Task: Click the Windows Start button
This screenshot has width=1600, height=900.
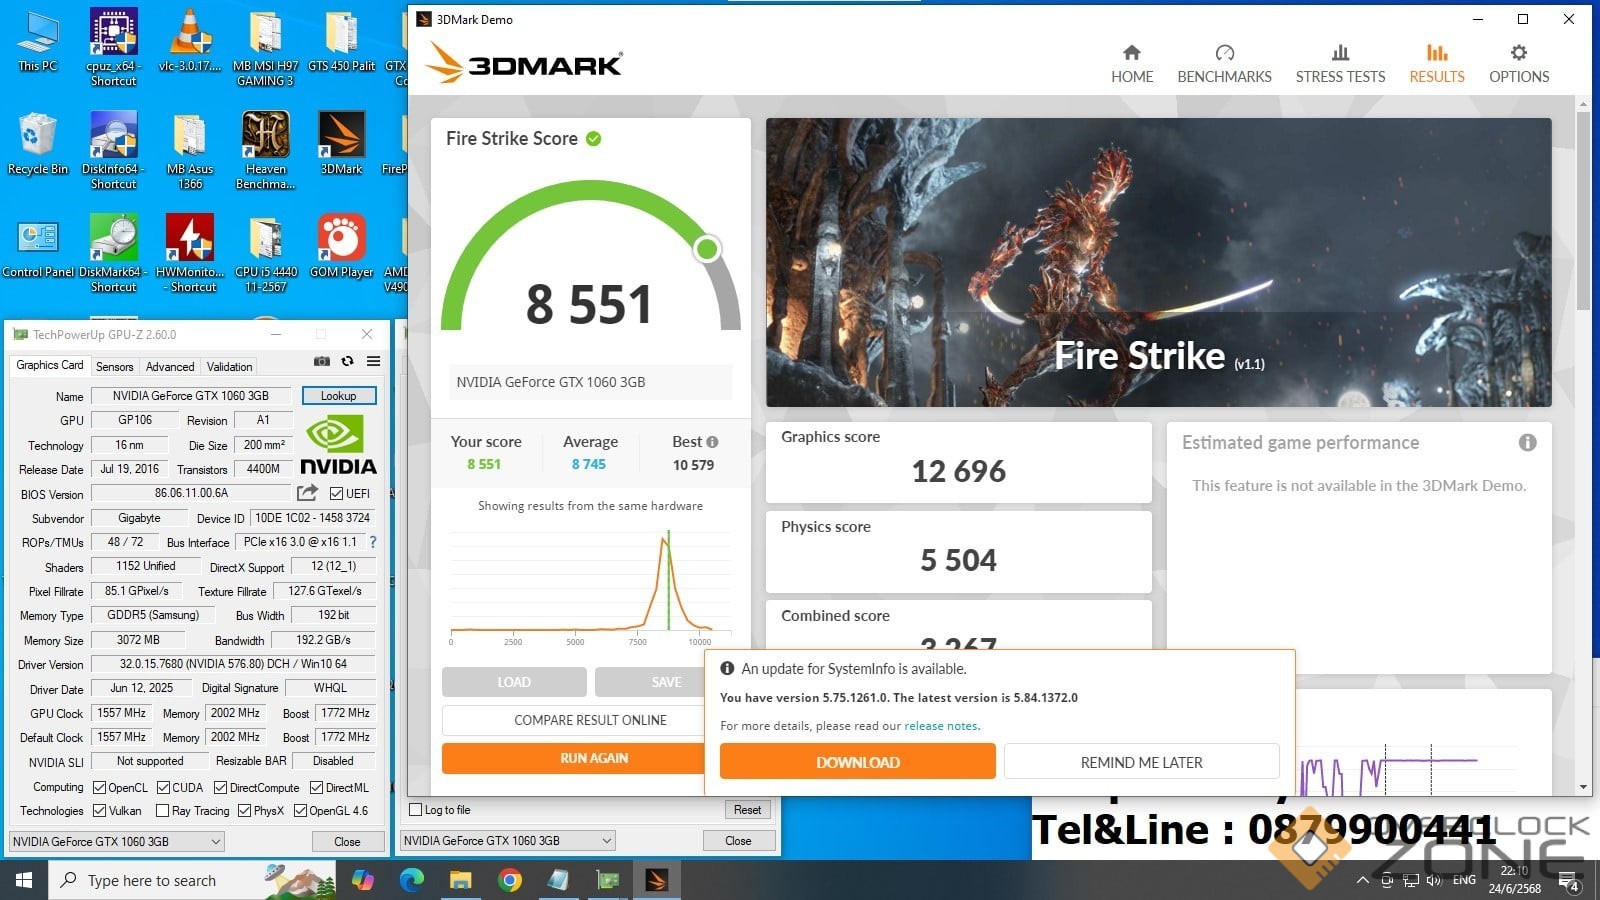Action: click(x=24, y=880)
